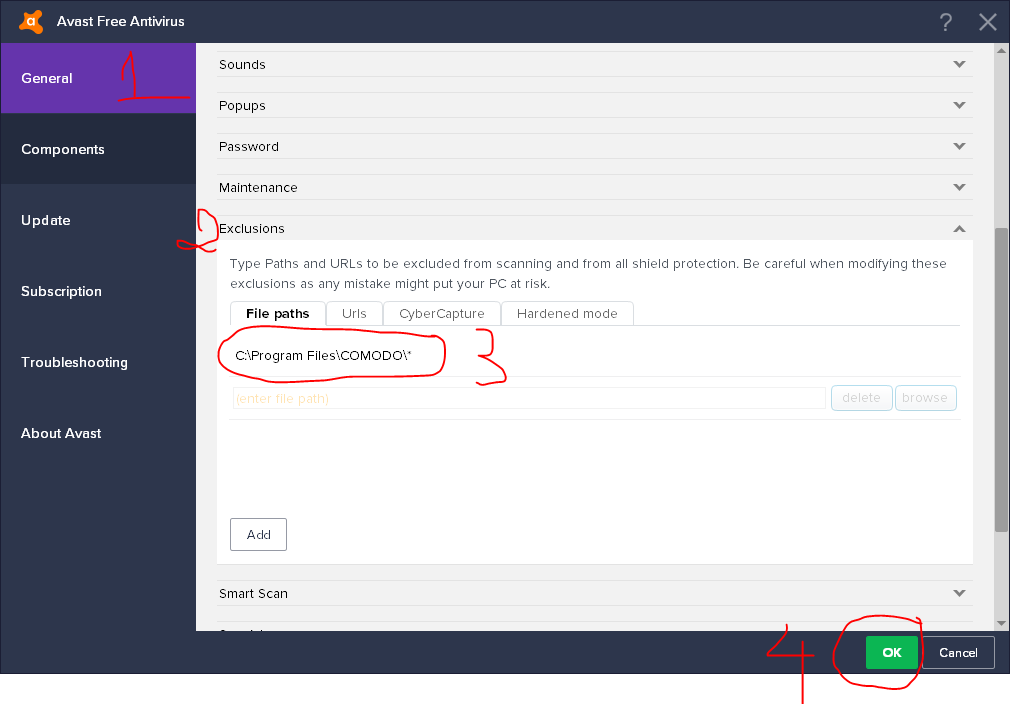Expand the Sounds section chevron
Viewport: 1010px width, 704px height.
[x=959, y=64]
